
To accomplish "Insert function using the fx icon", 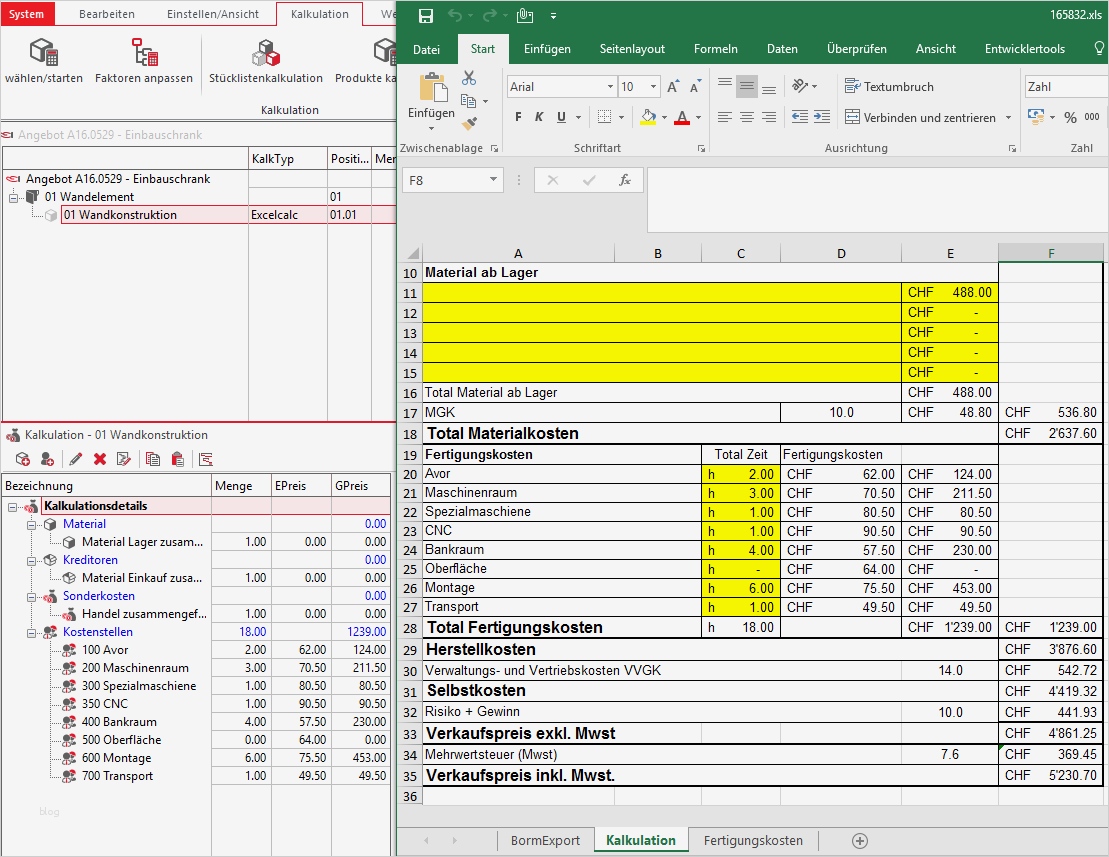I will [x=625, y=180].
